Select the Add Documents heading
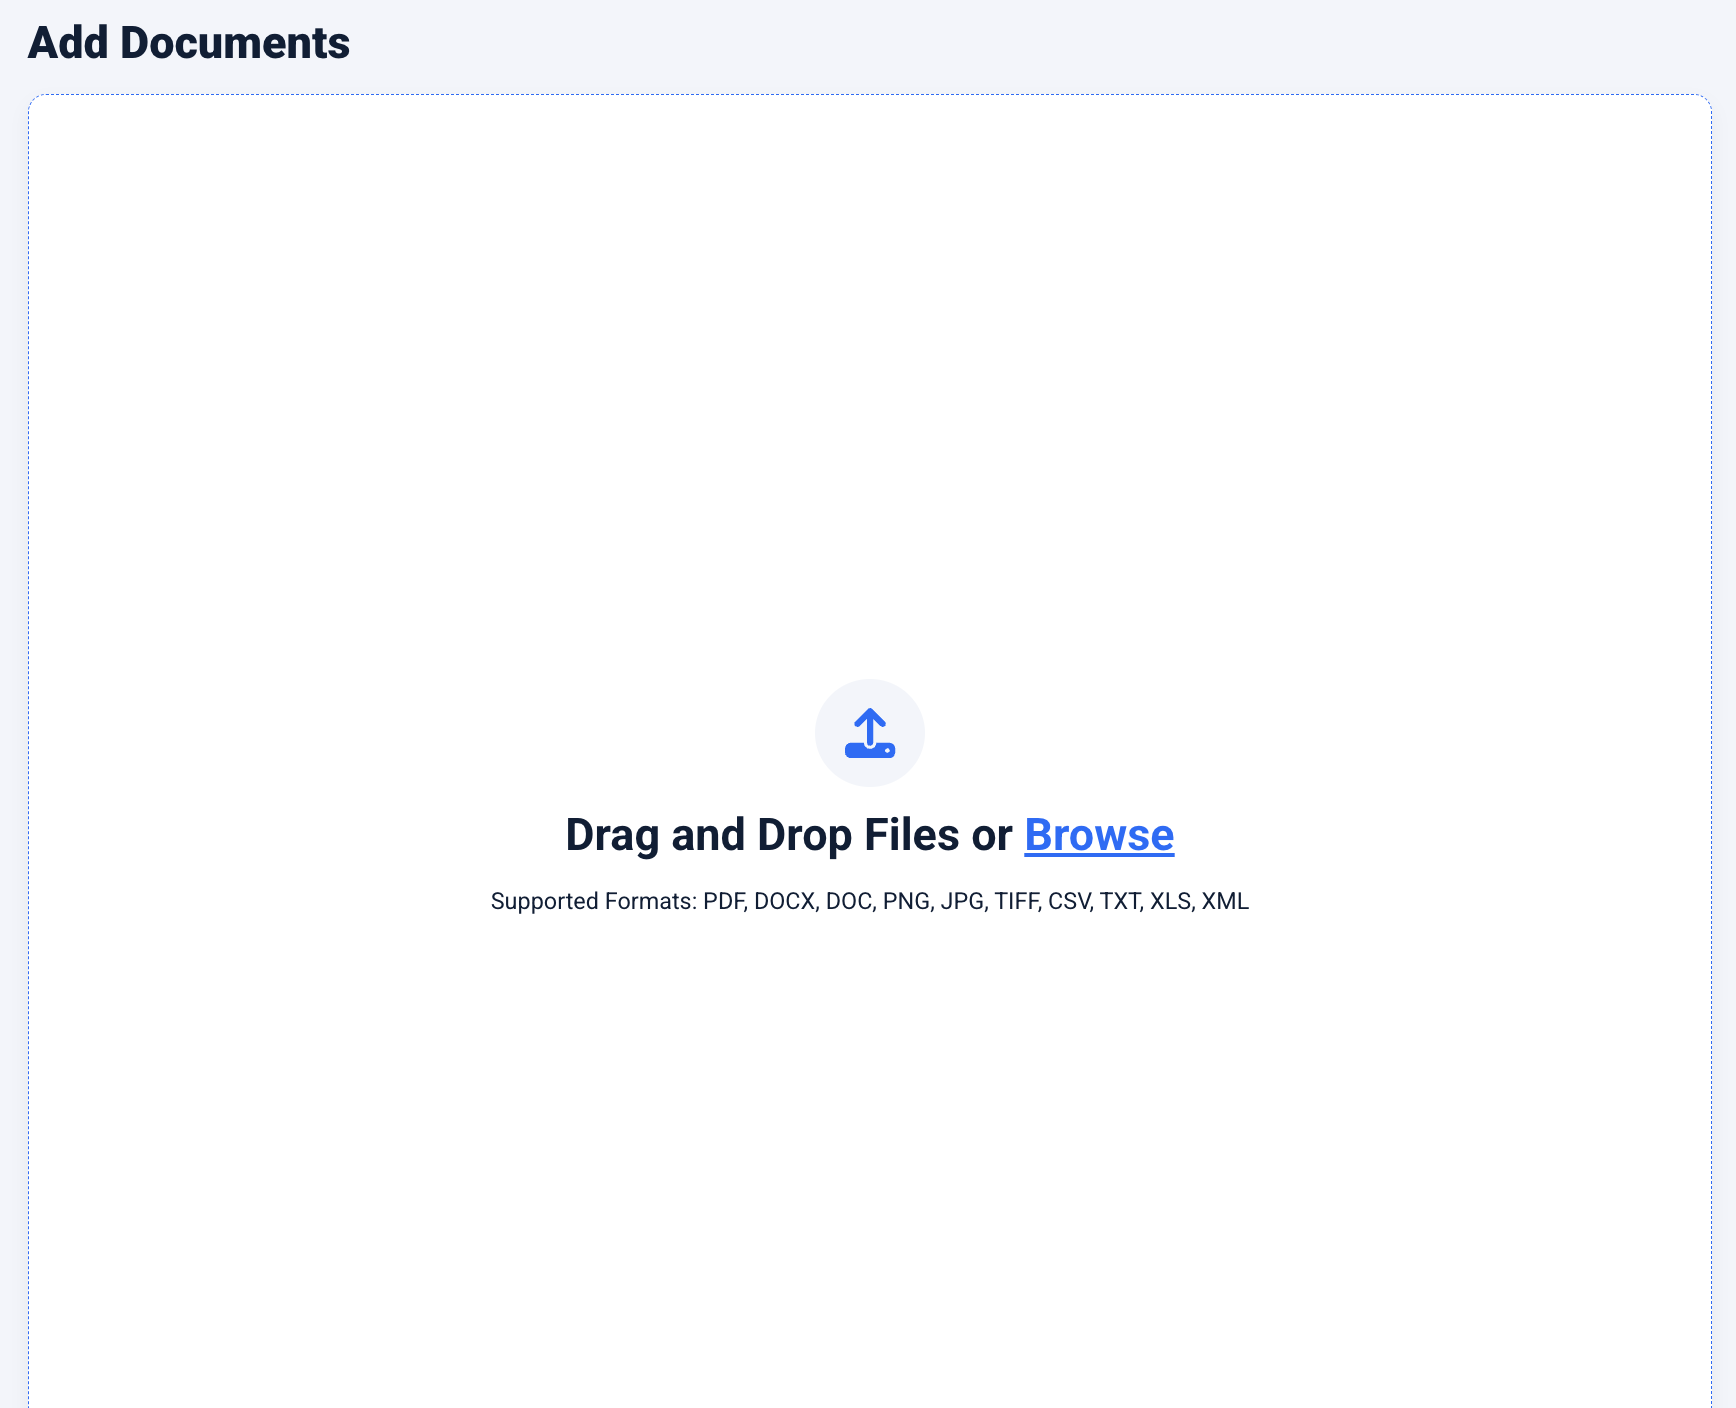 tap(188, 42)
